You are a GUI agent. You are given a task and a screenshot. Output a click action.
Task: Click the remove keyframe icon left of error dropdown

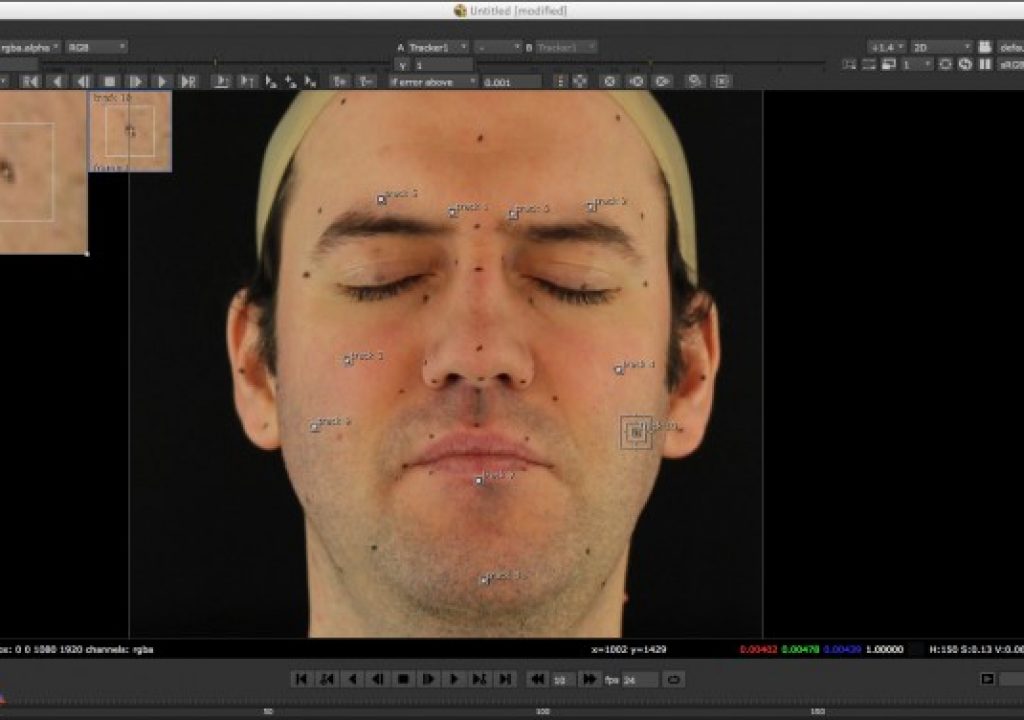[365, 82]
